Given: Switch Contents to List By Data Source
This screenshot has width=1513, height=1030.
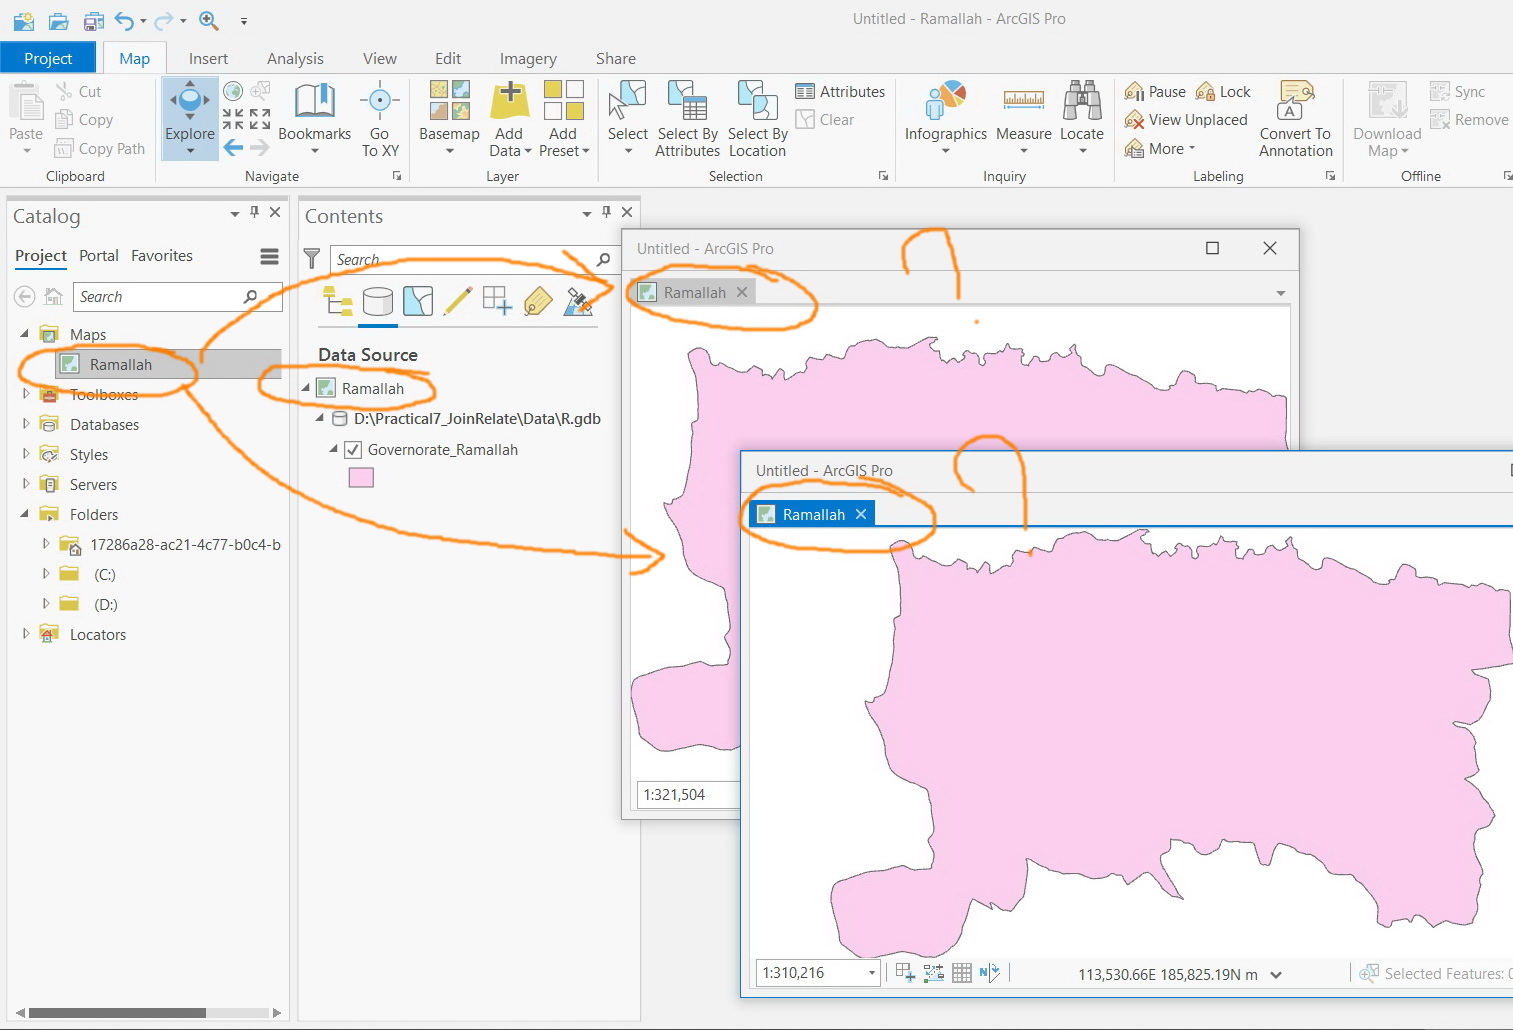Looking at the screenshot, I should [378, 300].
